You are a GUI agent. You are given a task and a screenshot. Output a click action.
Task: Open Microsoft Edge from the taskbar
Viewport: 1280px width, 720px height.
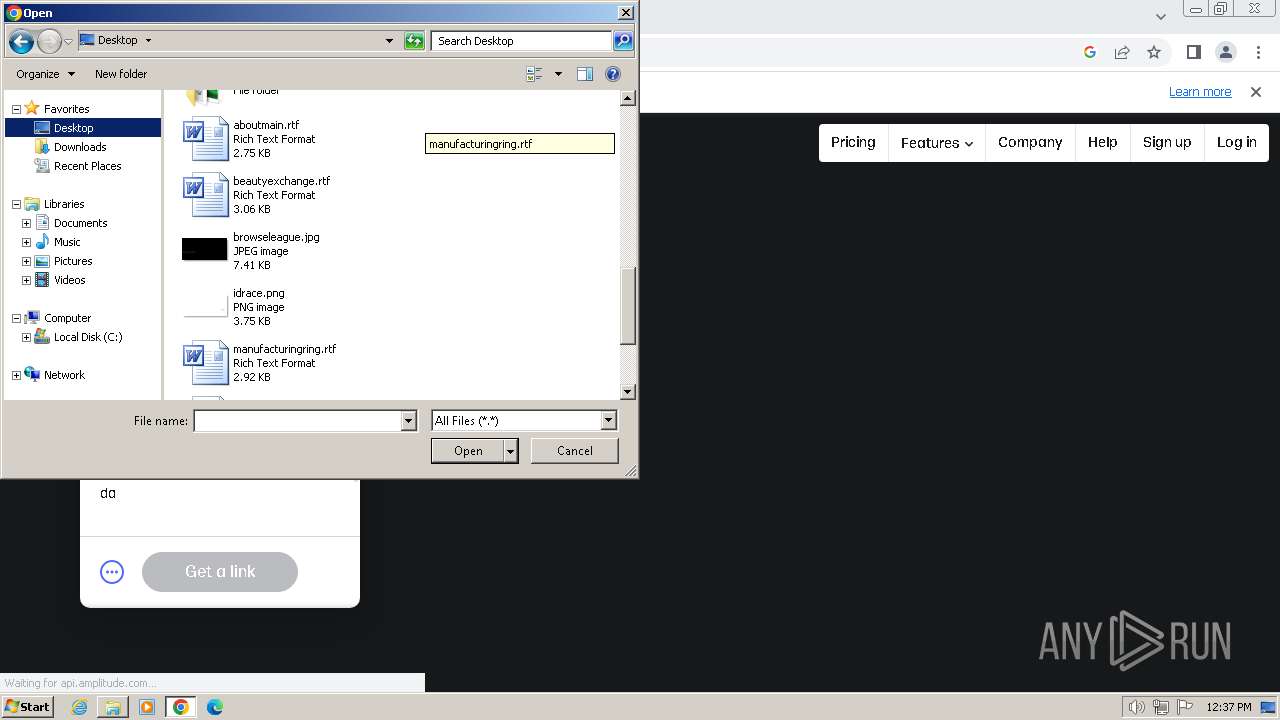point(215,707)
